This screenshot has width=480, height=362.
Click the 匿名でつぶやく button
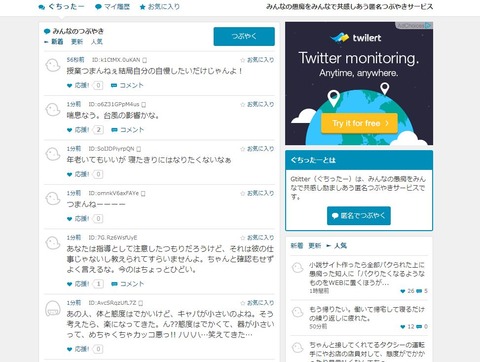359,216
